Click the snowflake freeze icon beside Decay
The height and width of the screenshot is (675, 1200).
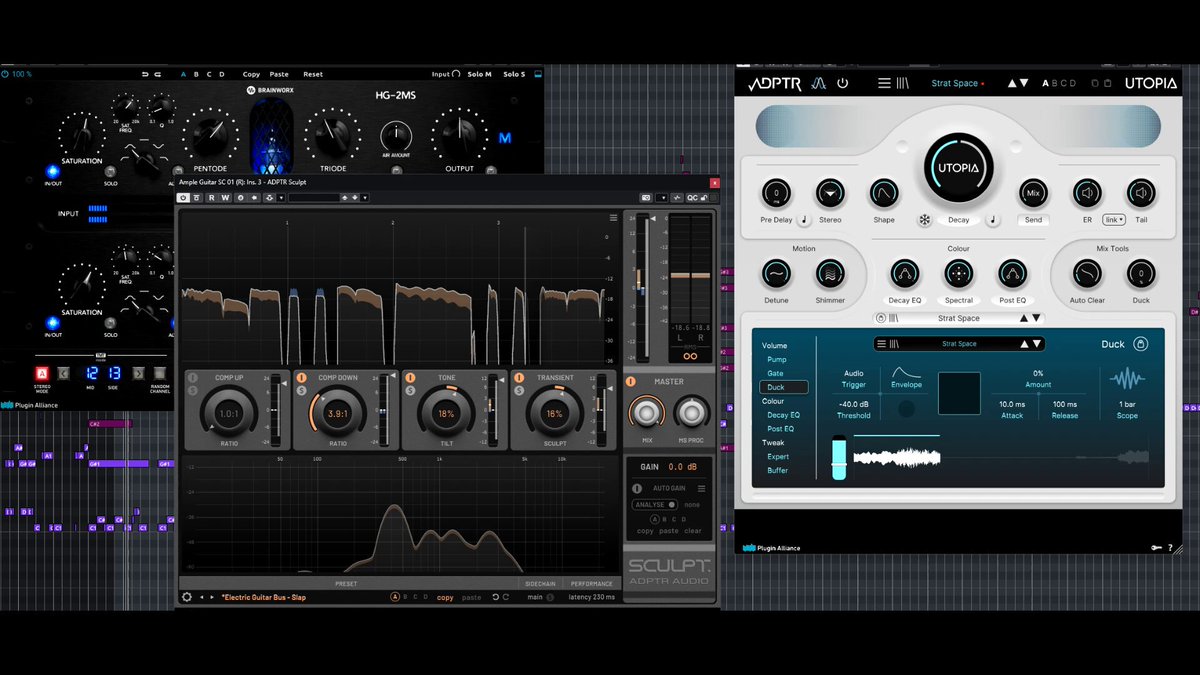point(925,220)
